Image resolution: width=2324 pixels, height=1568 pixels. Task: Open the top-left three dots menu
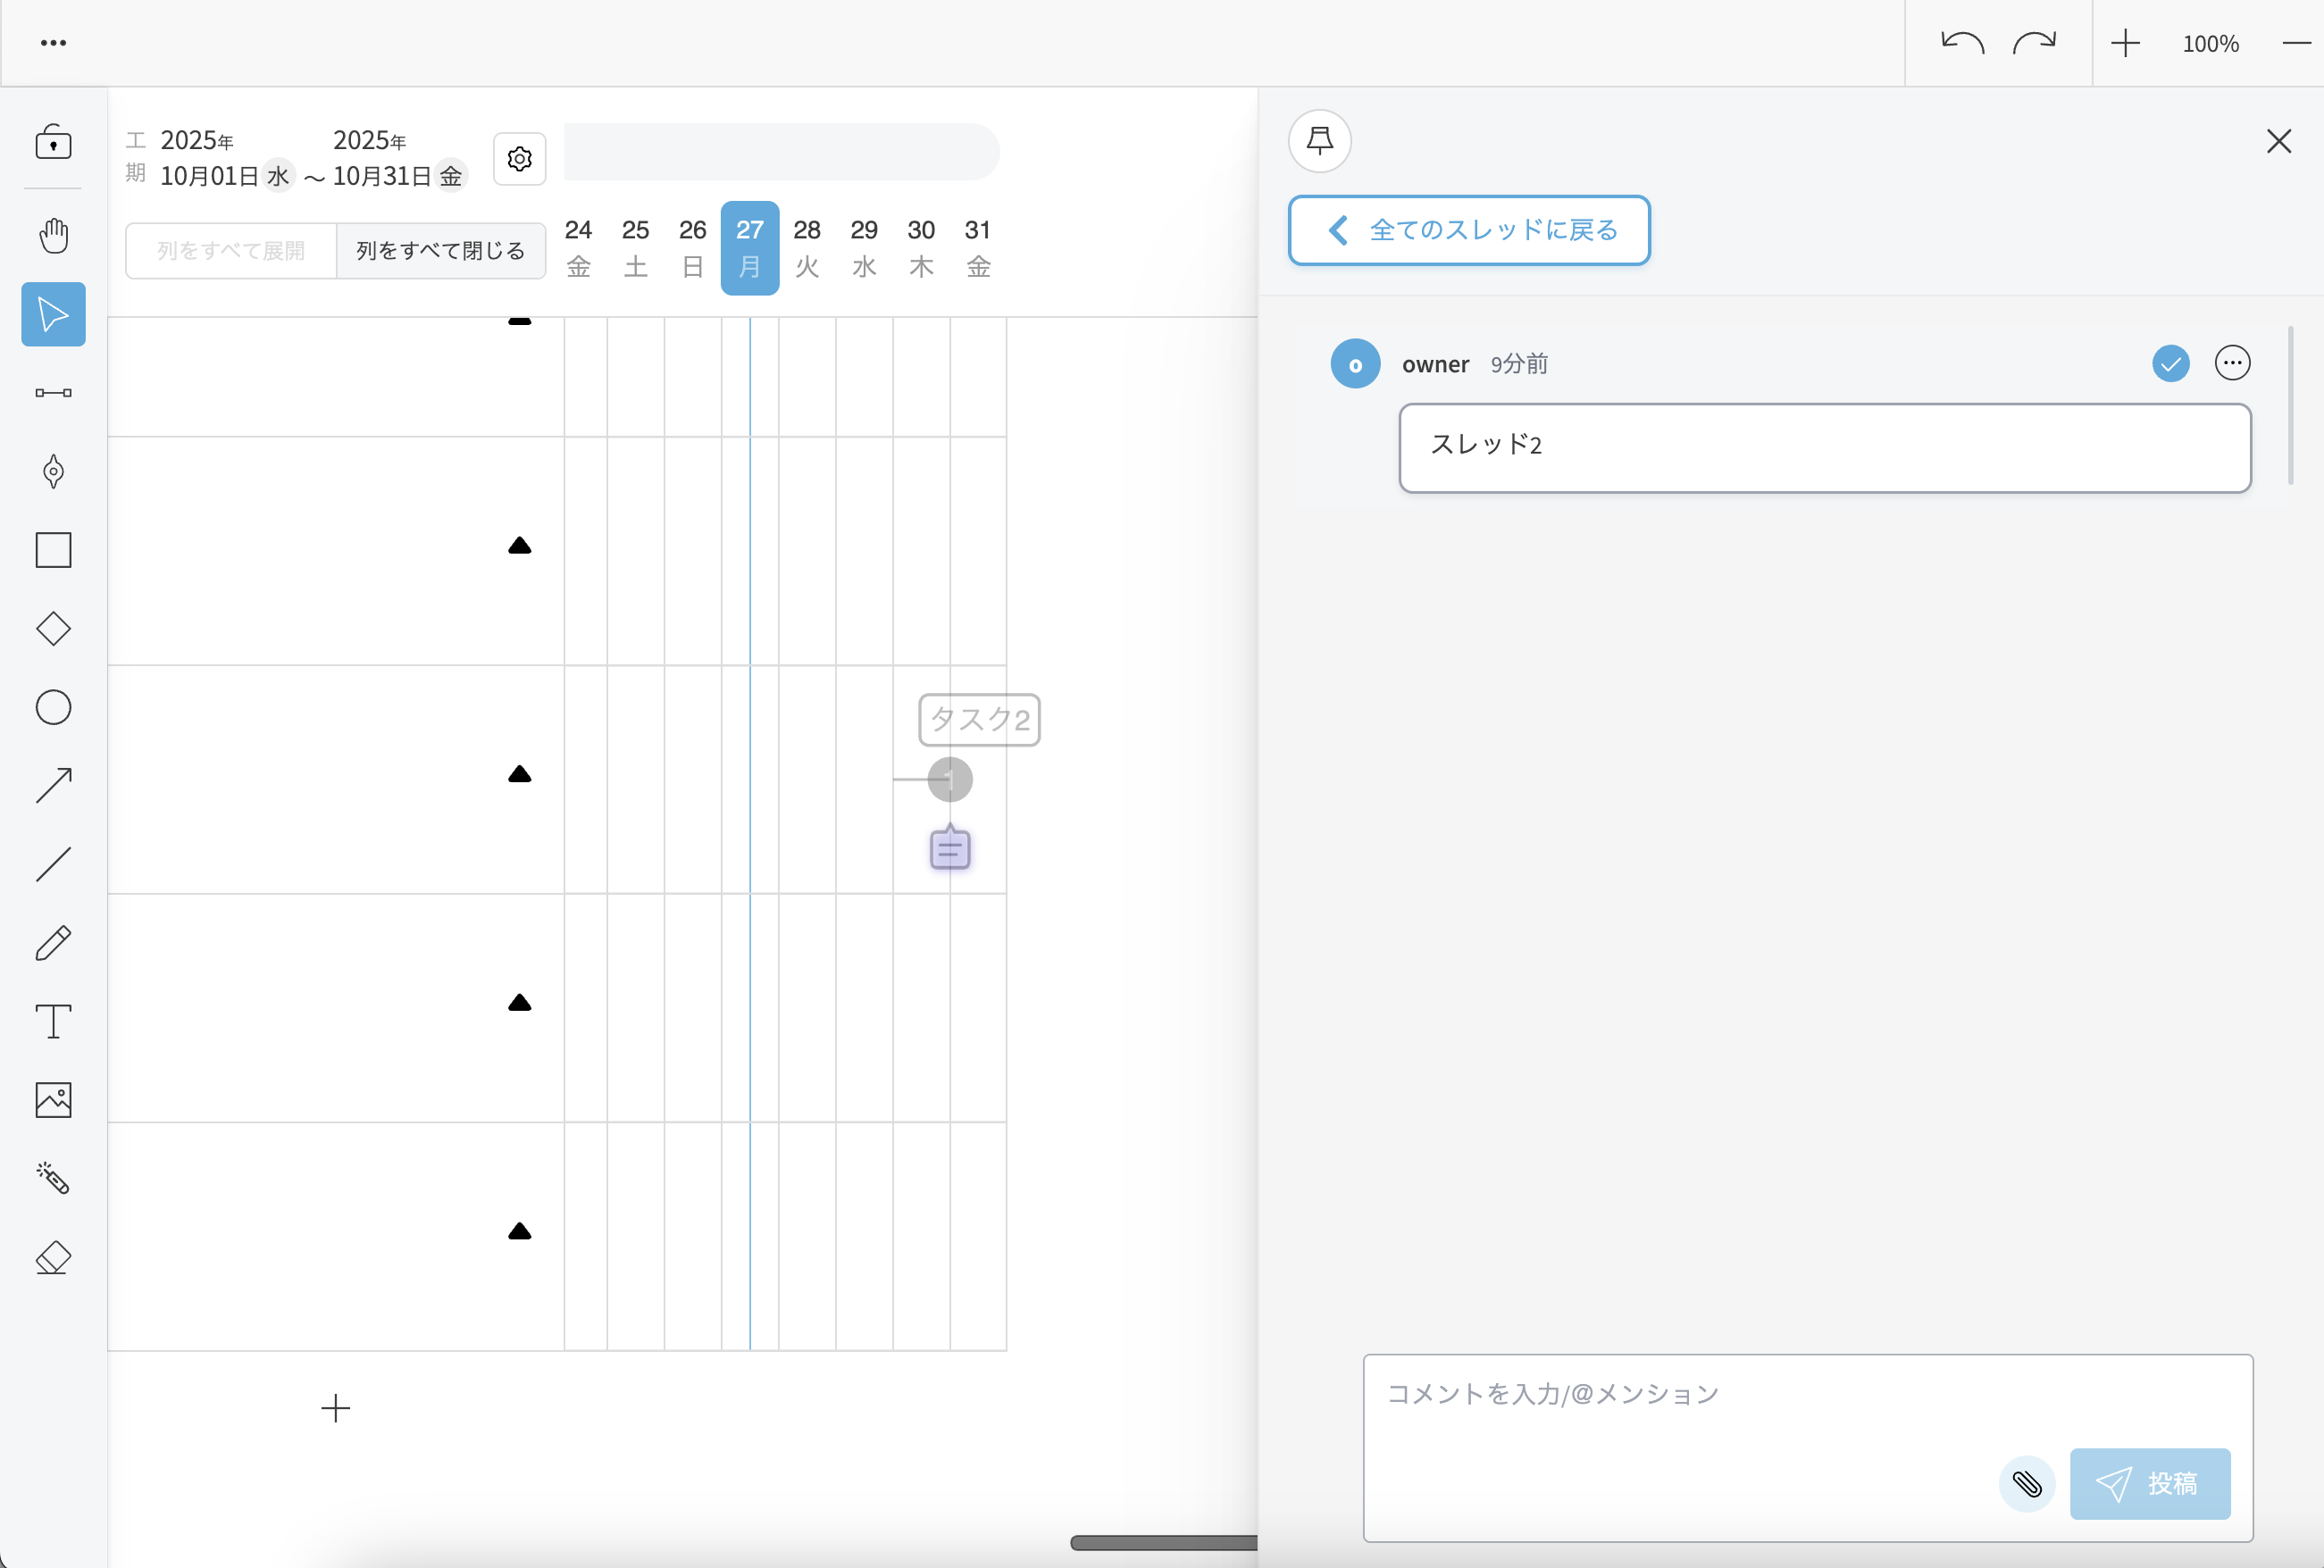53,43
